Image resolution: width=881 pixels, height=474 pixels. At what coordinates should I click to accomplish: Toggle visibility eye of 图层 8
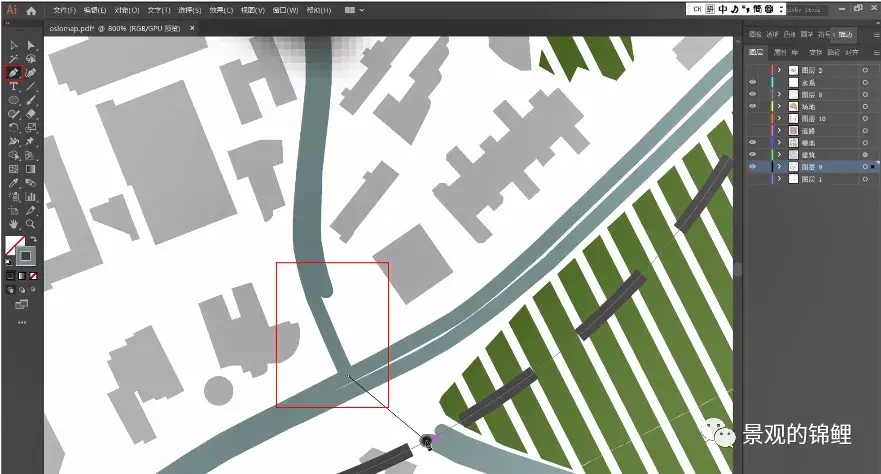(753, 94)
